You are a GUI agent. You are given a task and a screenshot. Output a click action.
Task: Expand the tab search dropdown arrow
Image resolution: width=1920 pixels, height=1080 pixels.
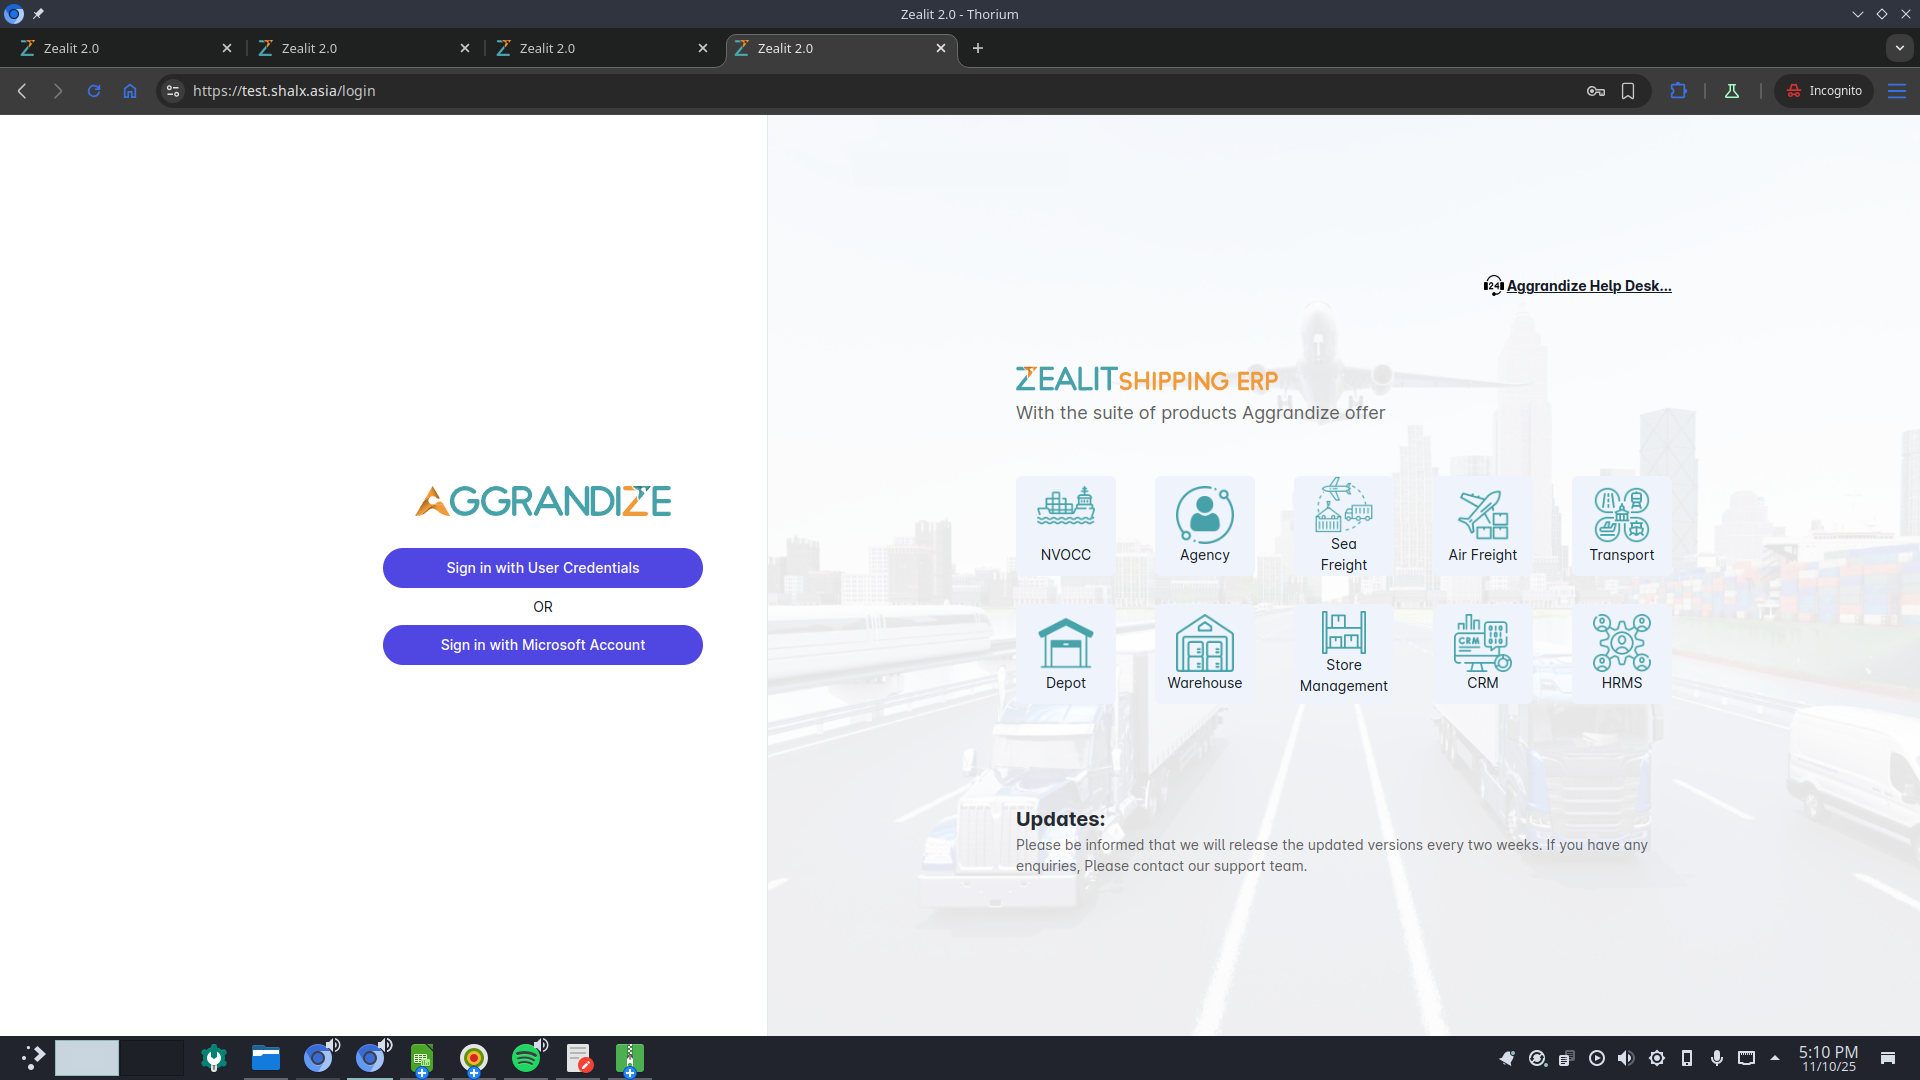1899,48
